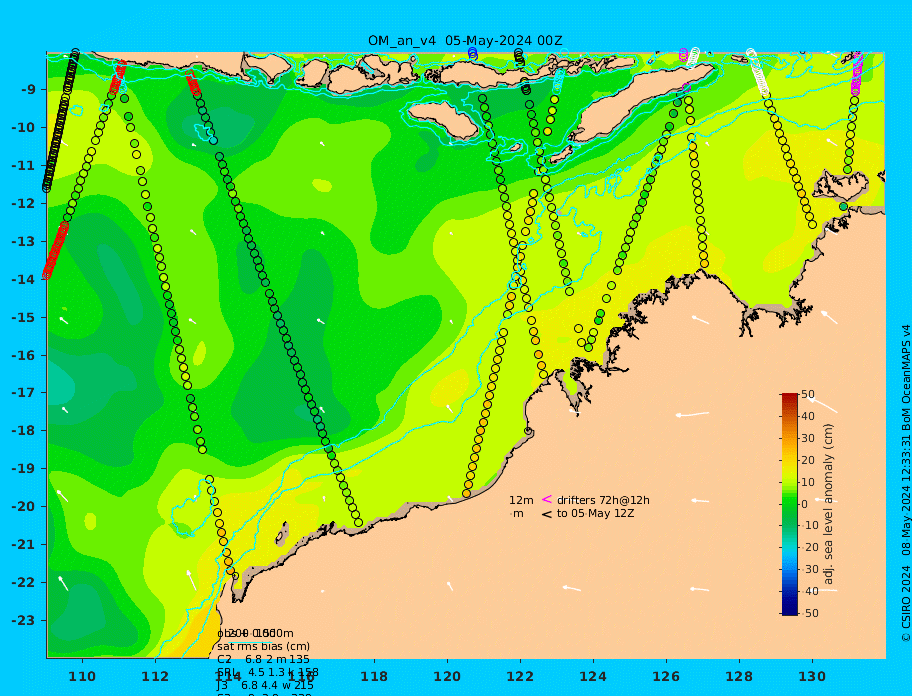Screen dimensions: 912x696
Task: Click latitude axis label -9
Action: 29,90
